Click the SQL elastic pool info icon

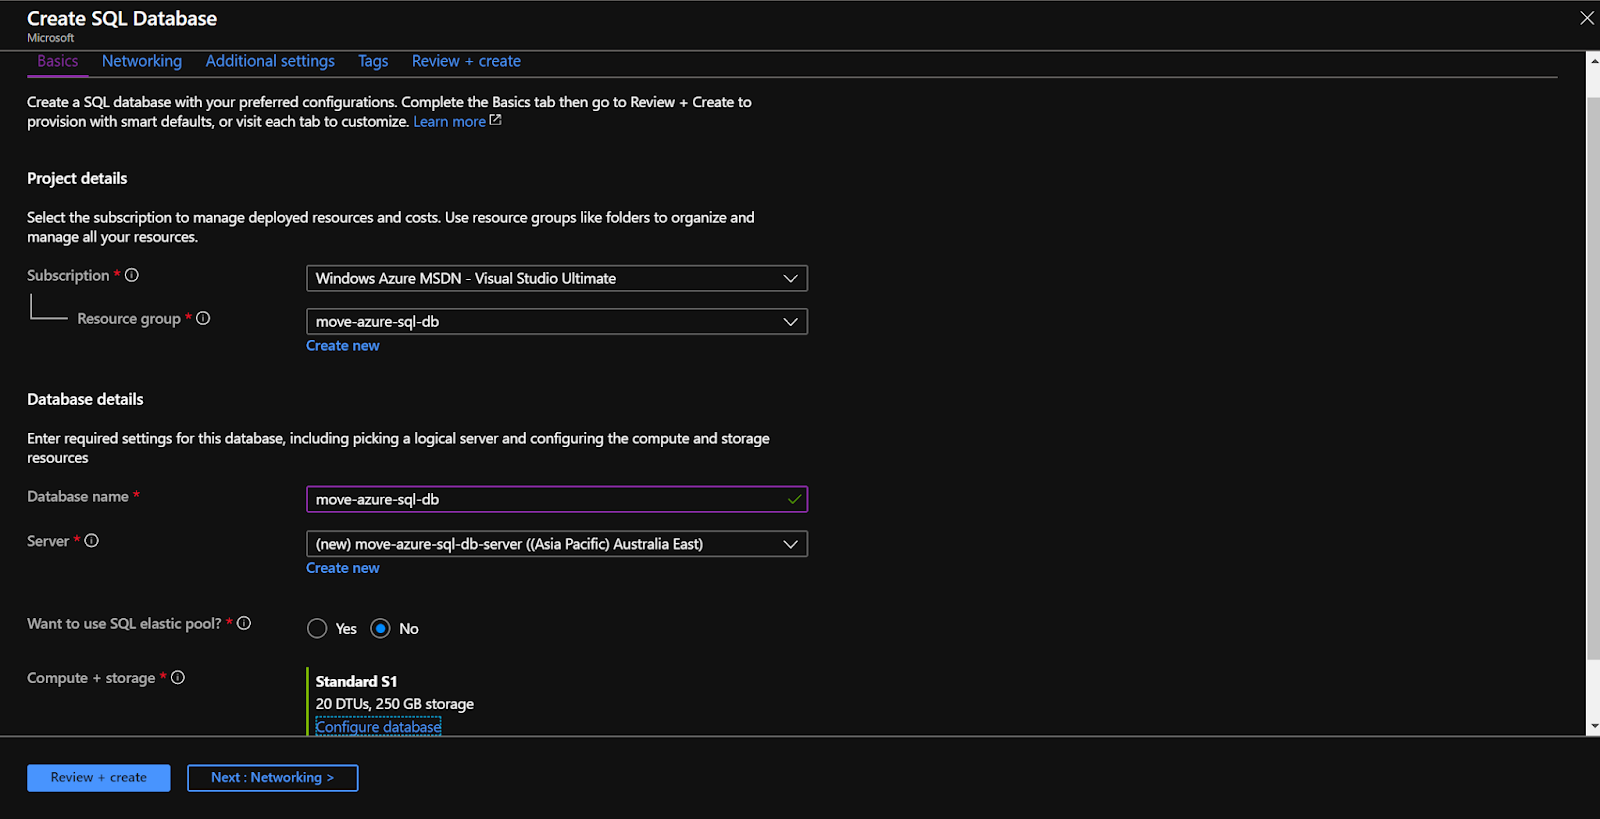[244, 623]
